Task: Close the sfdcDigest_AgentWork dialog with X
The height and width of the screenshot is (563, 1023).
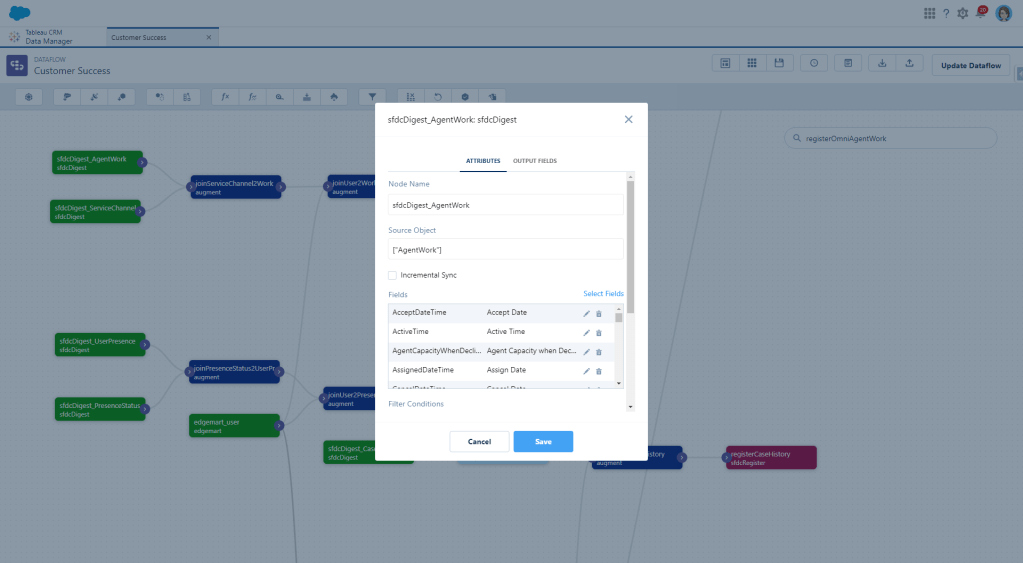Action: point(628,119)
